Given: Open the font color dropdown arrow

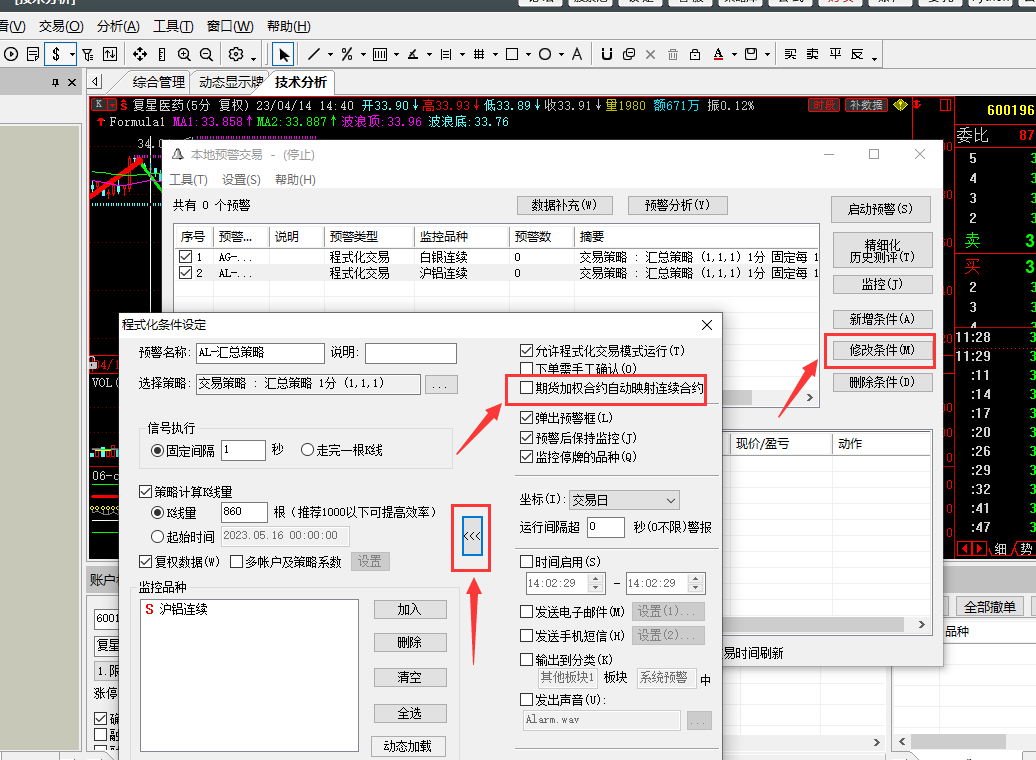Looking at the screenshot, I should pyautogui.click(x=733, y=55).
